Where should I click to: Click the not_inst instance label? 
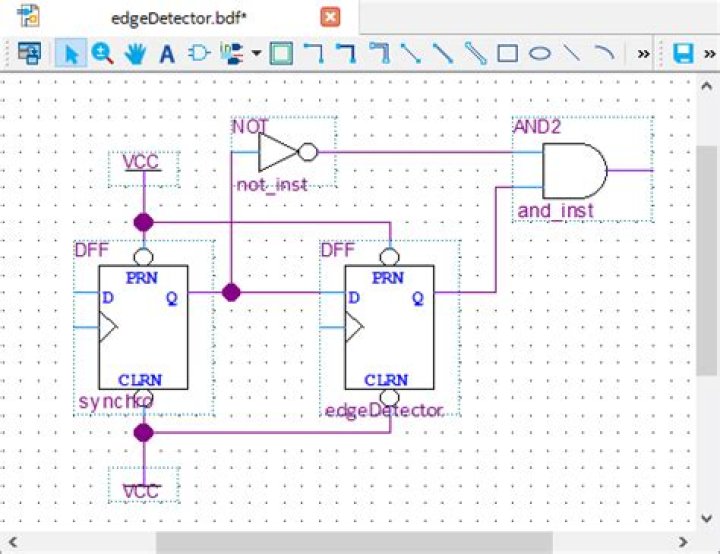[272, 185]
